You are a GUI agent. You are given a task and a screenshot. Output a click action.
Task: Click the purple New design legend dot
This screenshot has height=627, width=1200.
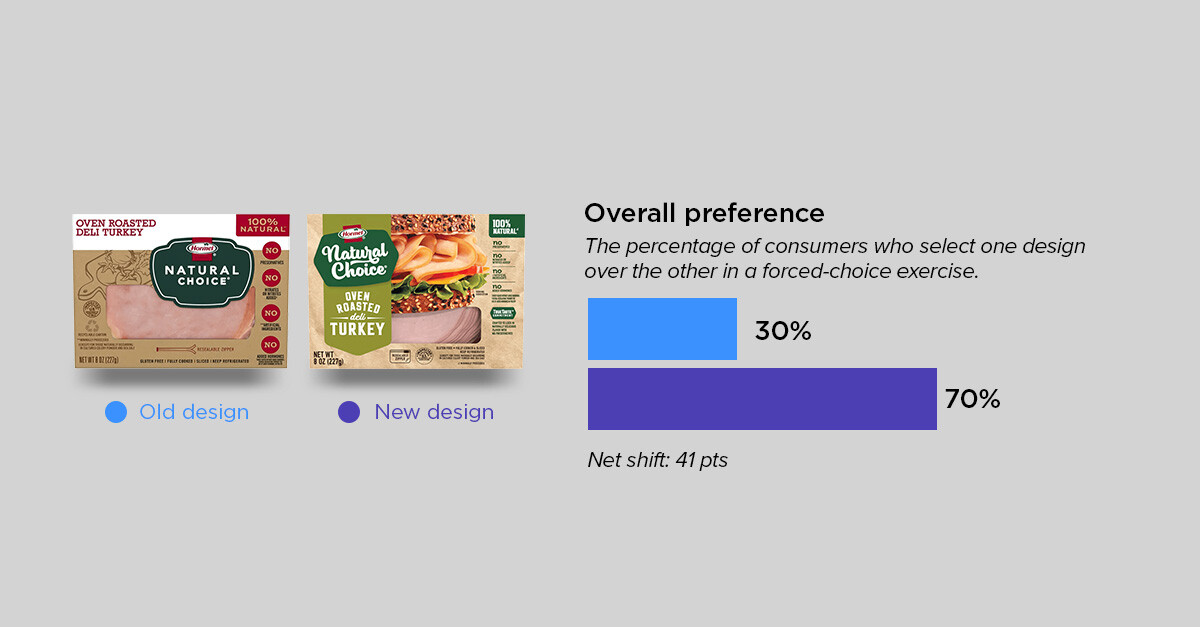pyautogui.click(x=349, y=412)
